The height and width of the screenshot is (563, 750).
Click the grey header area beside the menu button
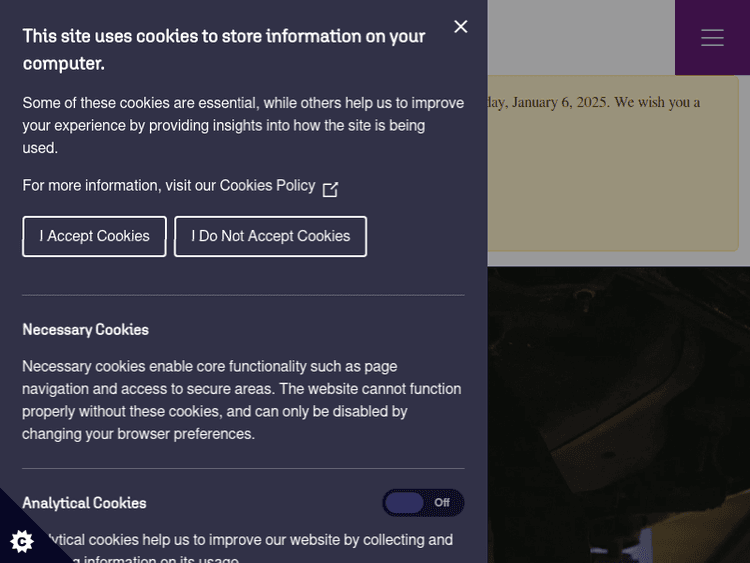pos(580,37)
